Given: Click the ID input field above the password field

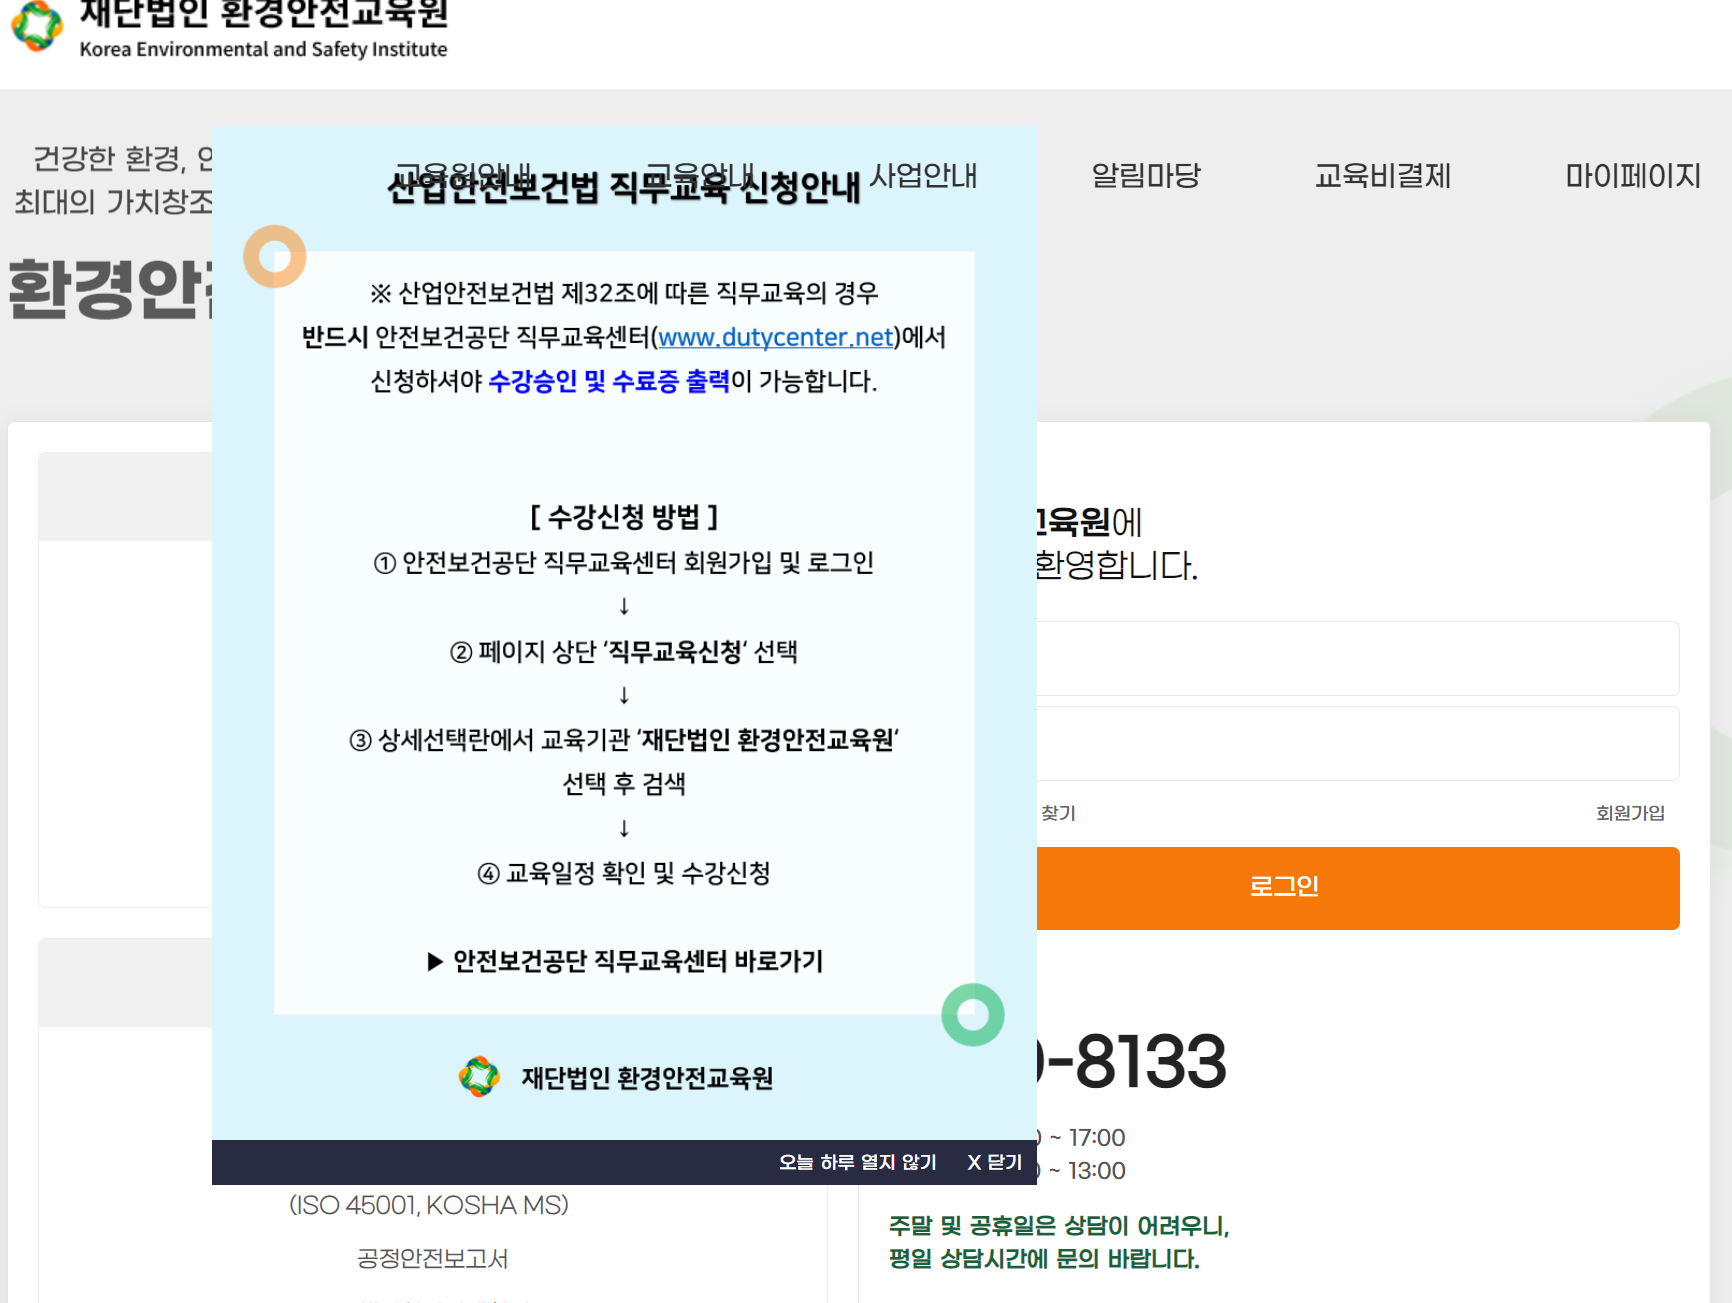Looking at the screenshot, I should coord(1358,658).
